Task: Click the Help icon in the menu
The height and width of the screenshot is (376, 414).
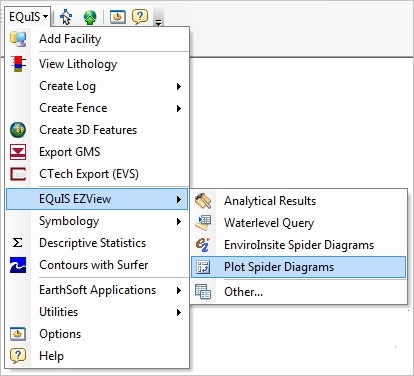Action: [x=18, y=356]
